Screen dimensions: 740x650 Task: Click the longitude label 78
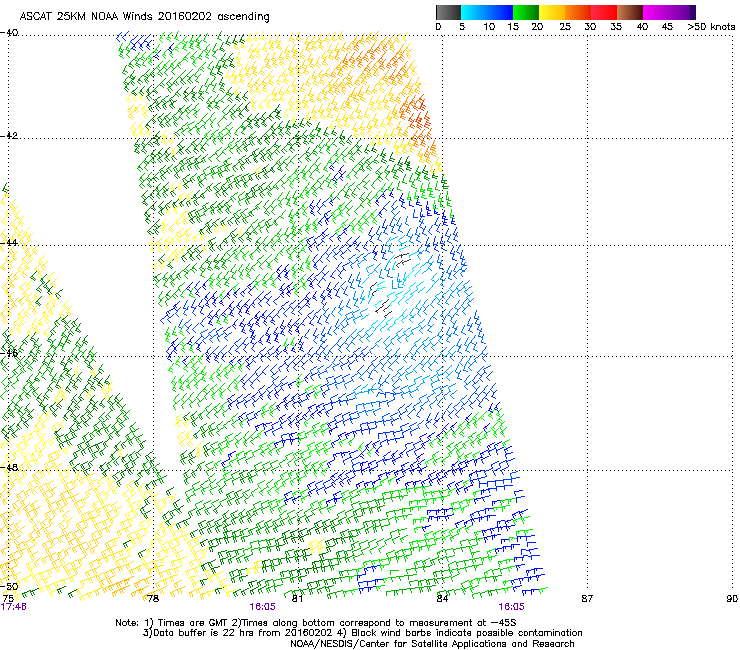pos(153,599)
